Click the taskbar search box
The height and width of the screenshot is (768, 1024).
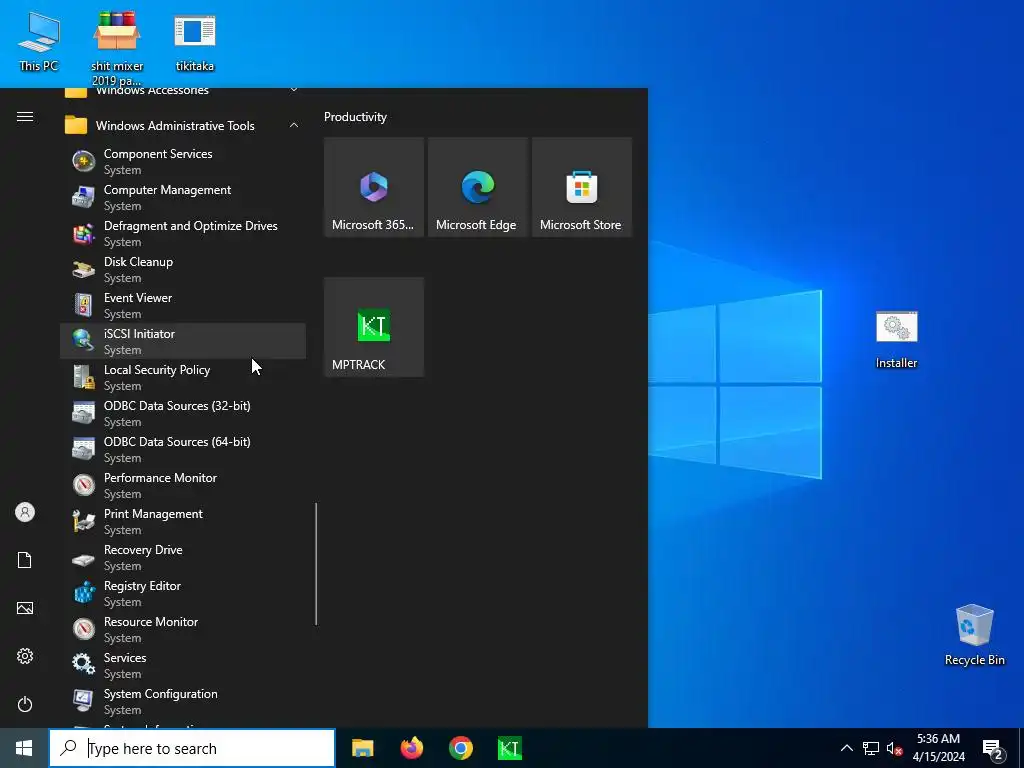tap(192, 748)
